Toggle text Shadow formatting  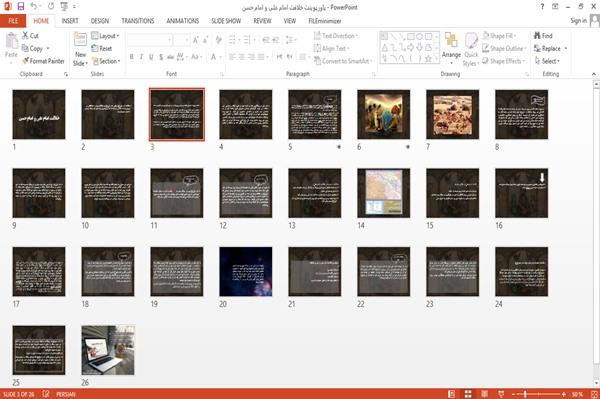(161, 57)
